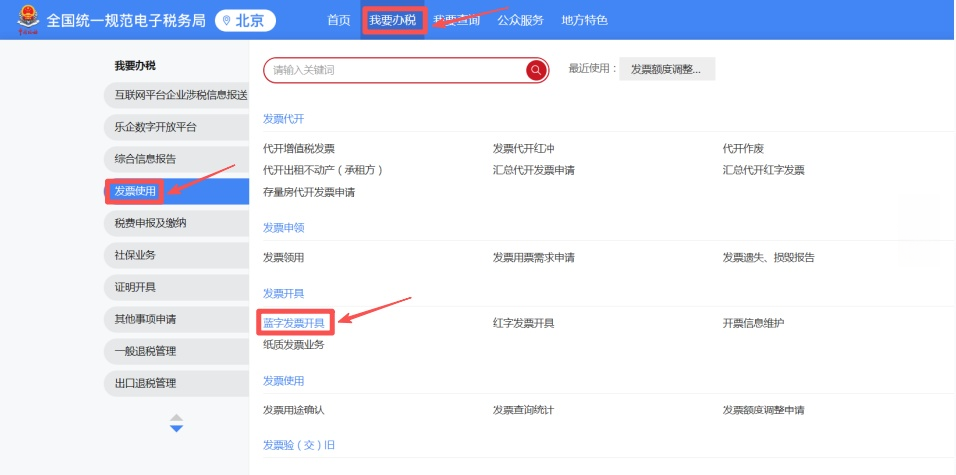This screenshot has width=956, height=475.
Task: Select 一般退税管理 in sidebar
Action: (176, 351)
